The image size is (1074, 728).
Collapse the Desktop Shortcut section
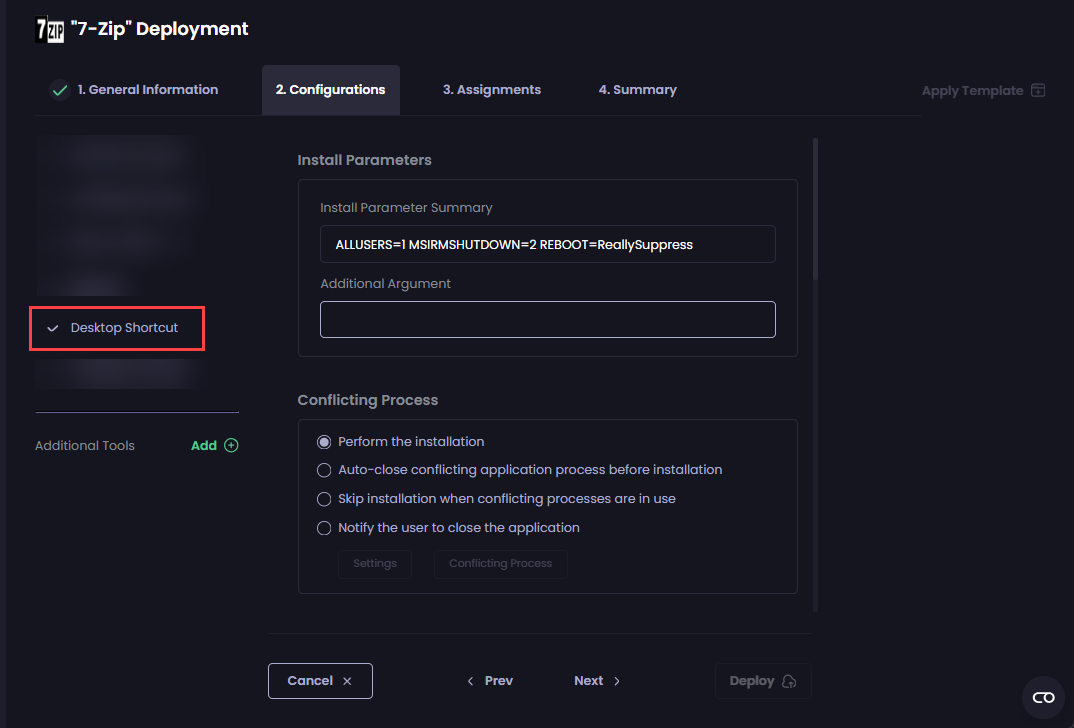click(52, 327)
